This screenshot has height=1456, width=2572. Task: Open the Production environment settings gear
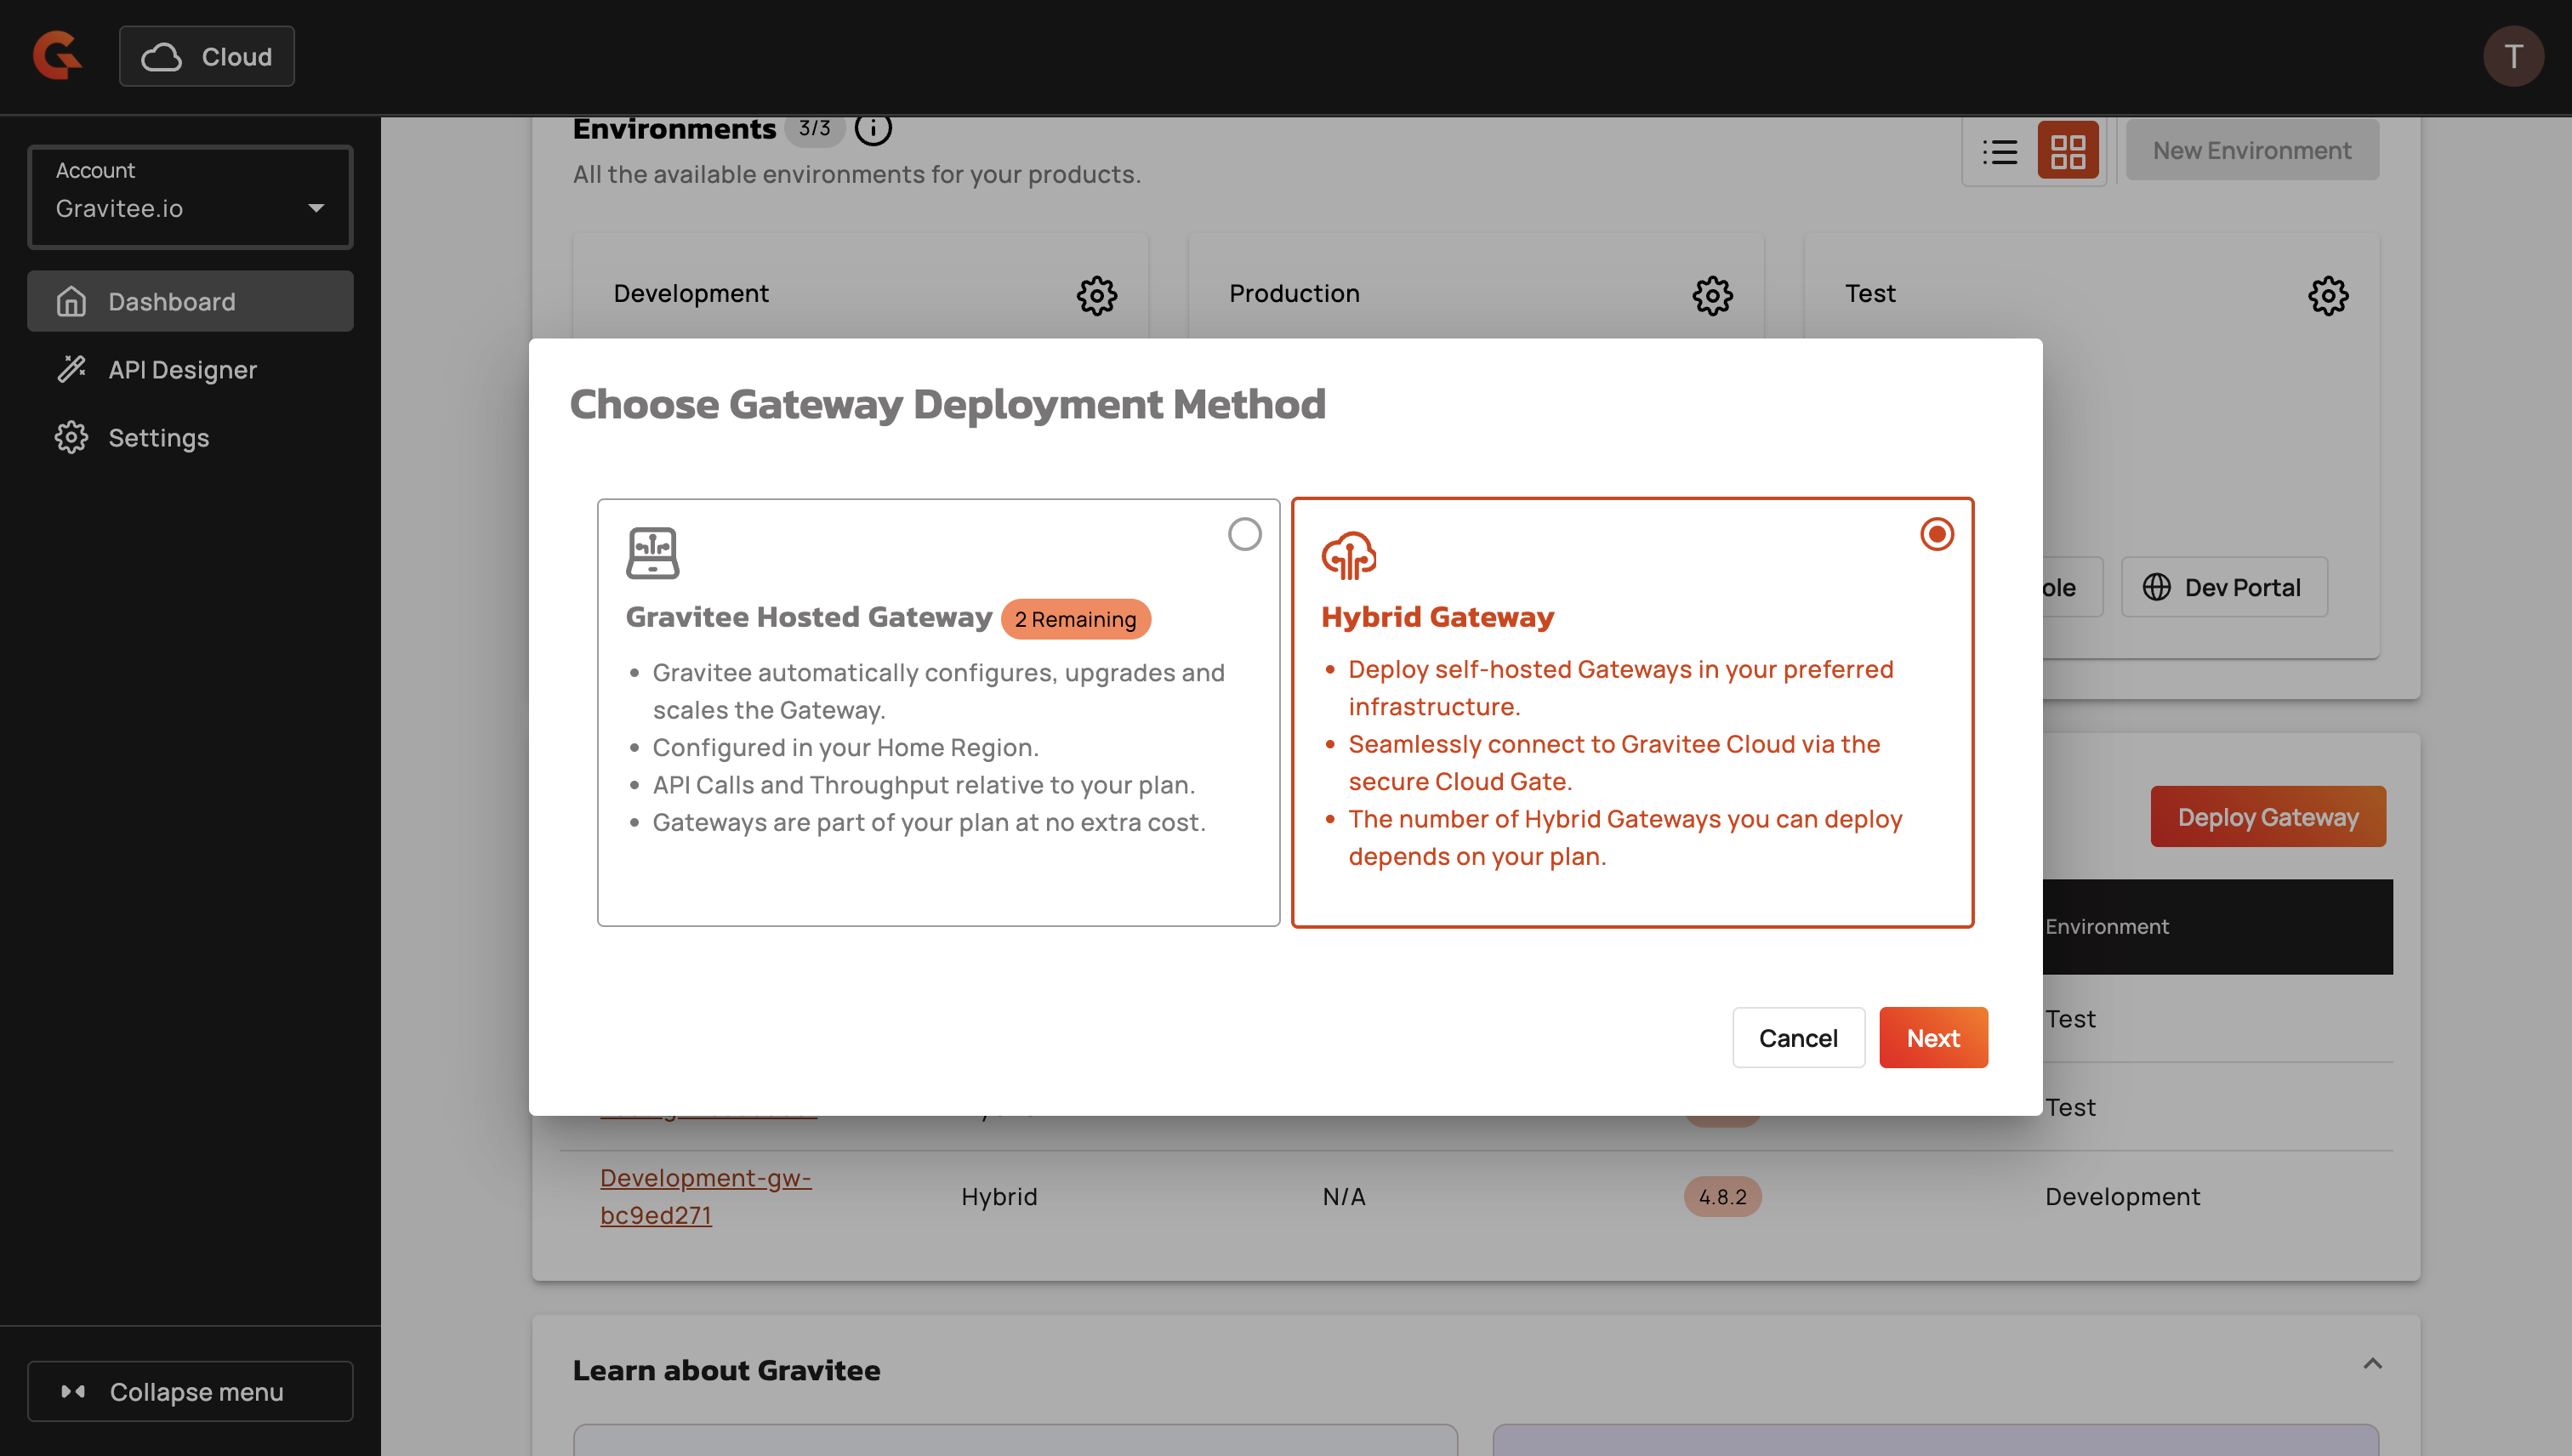pyautogui.click(x=1712, y=295)
